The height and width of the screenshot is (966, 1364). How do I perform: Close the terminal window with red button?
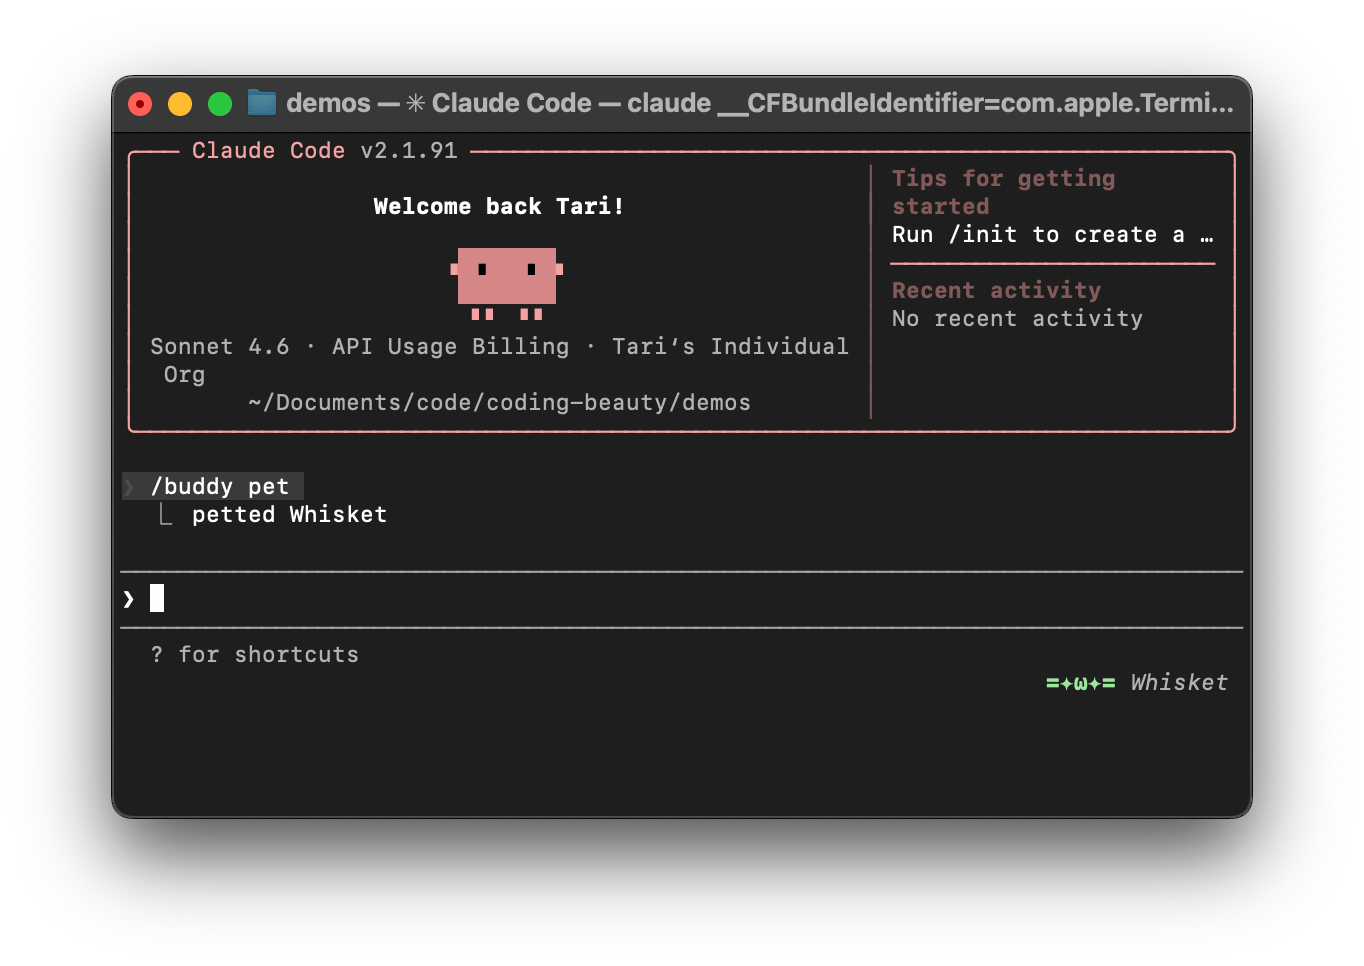click(140, 104)
